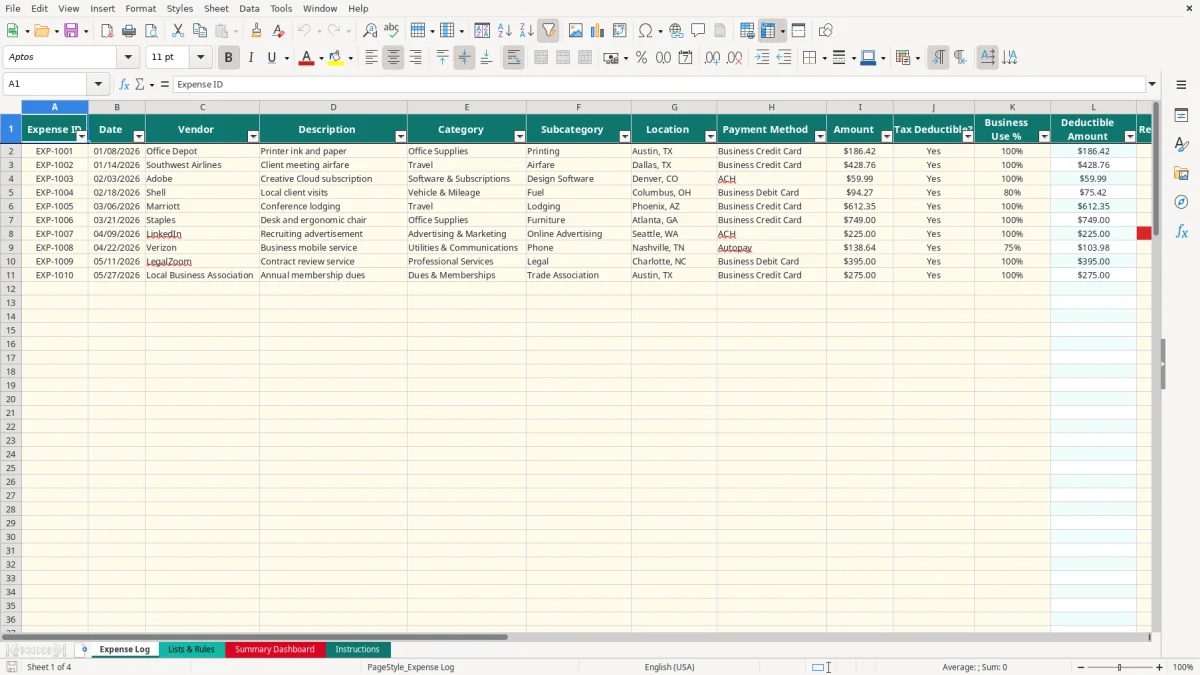Open the Location column filter dropdown
This screenshot has width=1200, height=675.
(x=710, y=136)
